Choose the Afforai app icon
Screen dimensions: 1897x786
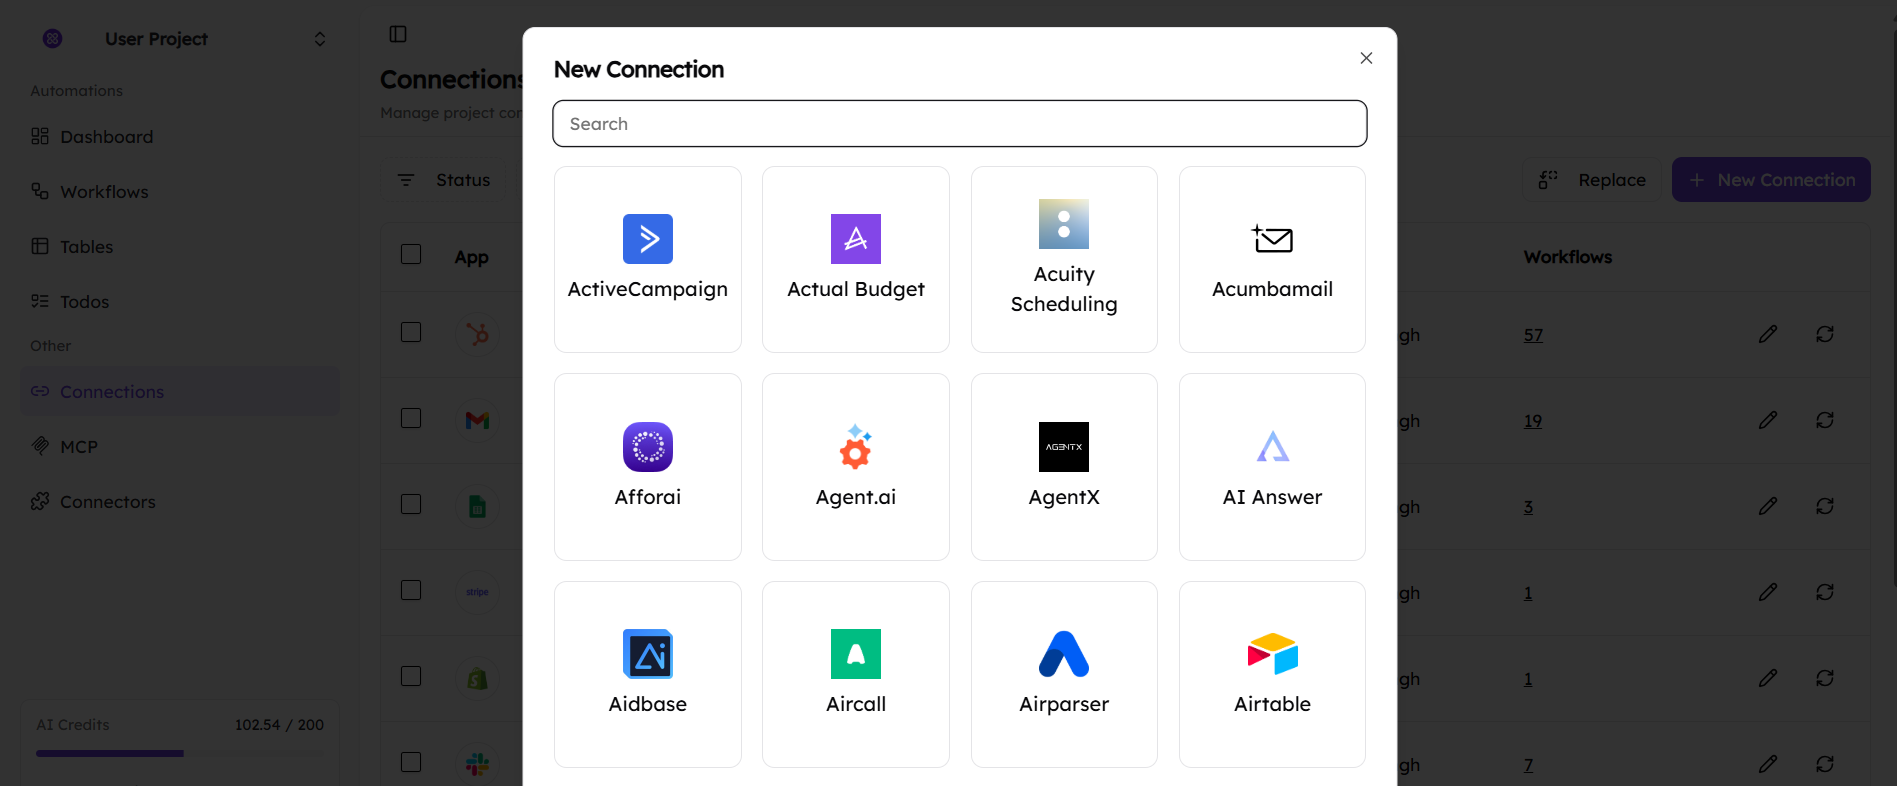[x=647, y=447]
